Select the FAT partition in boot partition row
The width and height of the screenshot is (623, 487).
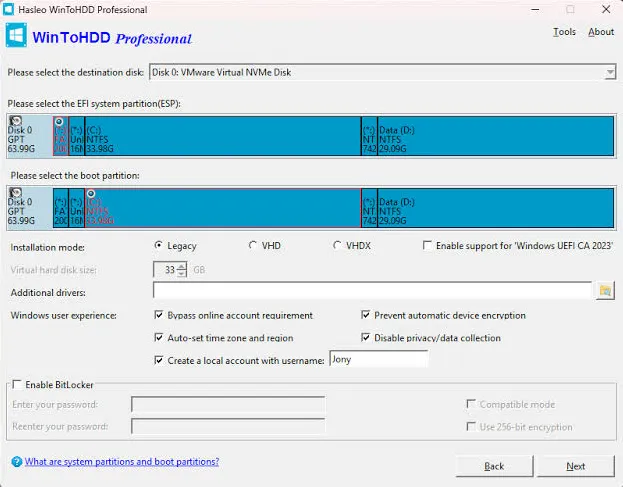60,208
